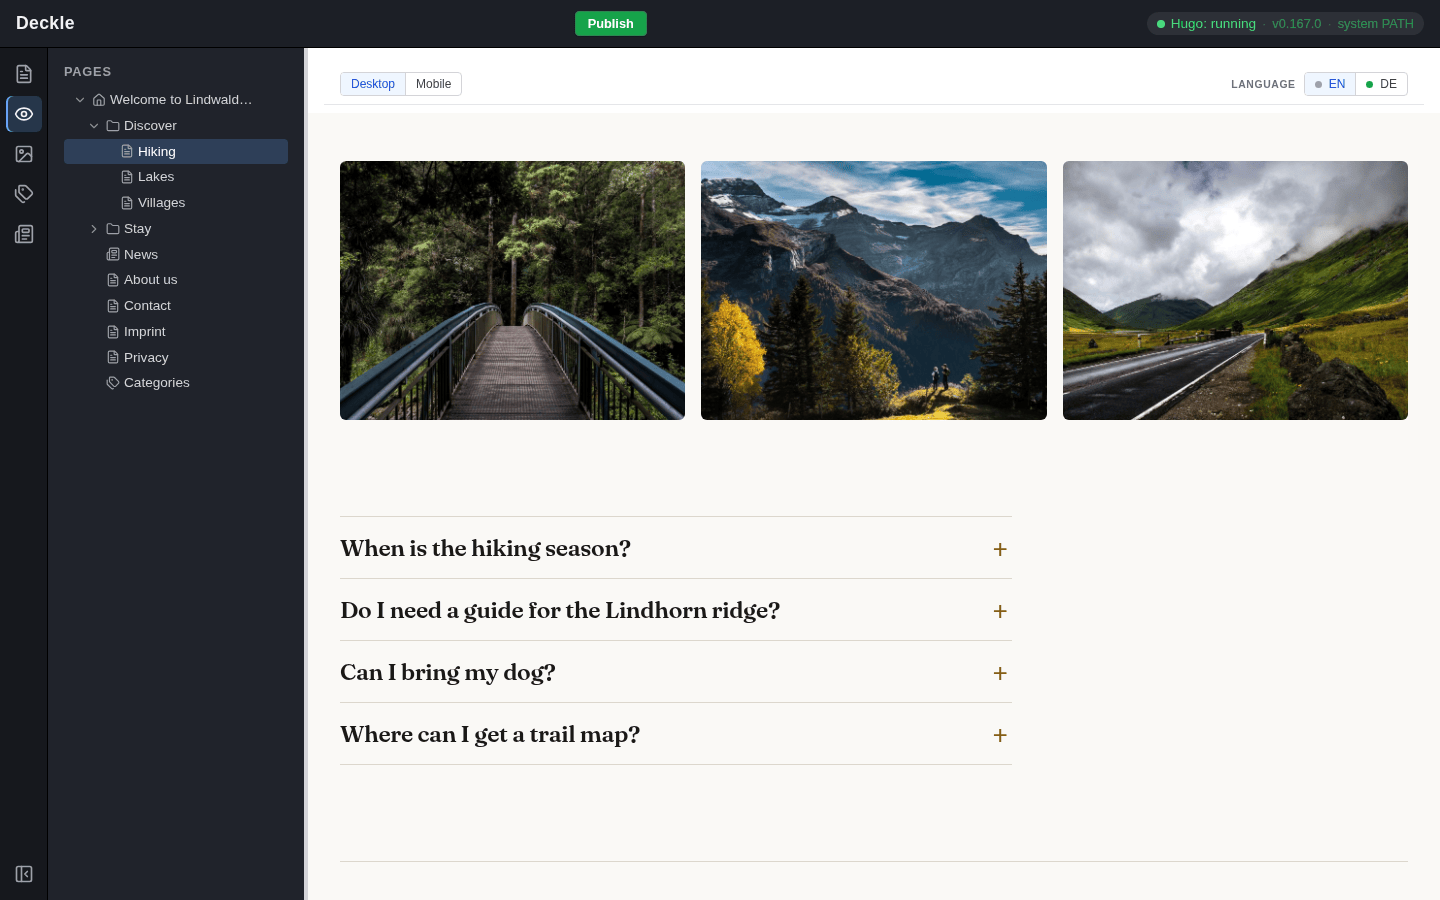The image size is (1440, 900).
Task: Open the Hiking page in tree
Action: (176, 152)
